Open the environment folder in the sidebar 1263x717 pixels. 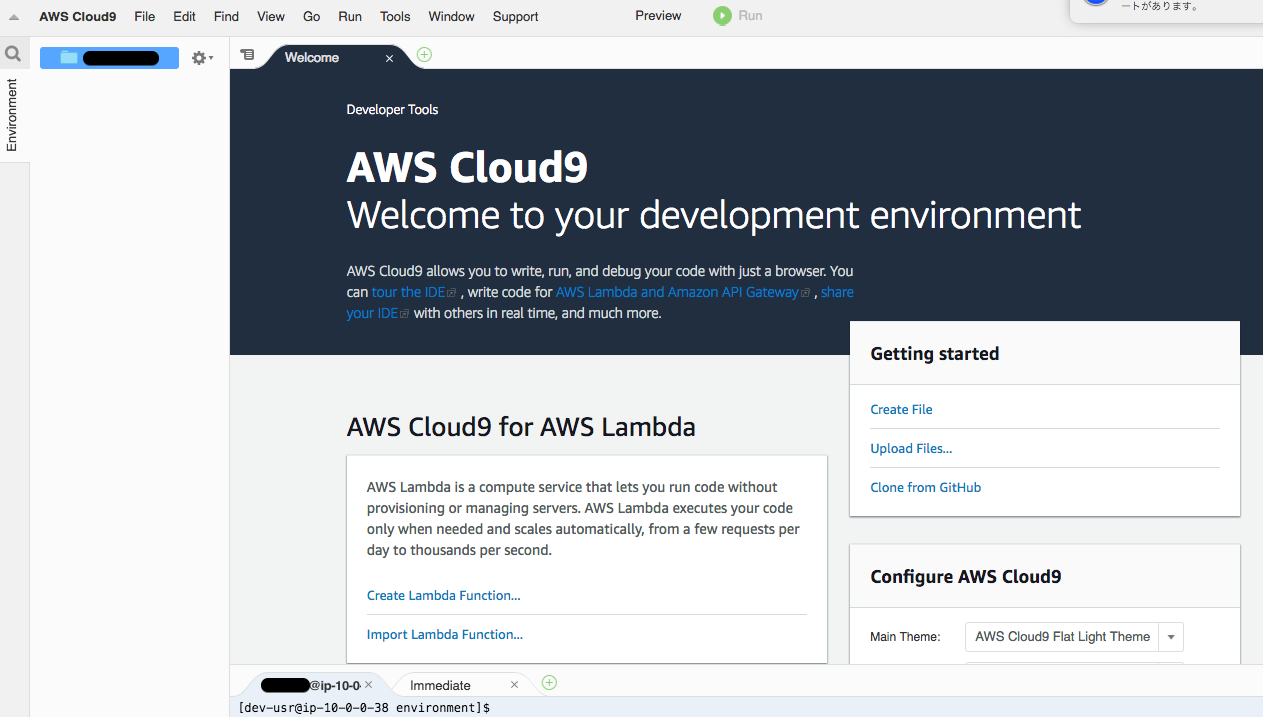109,57
